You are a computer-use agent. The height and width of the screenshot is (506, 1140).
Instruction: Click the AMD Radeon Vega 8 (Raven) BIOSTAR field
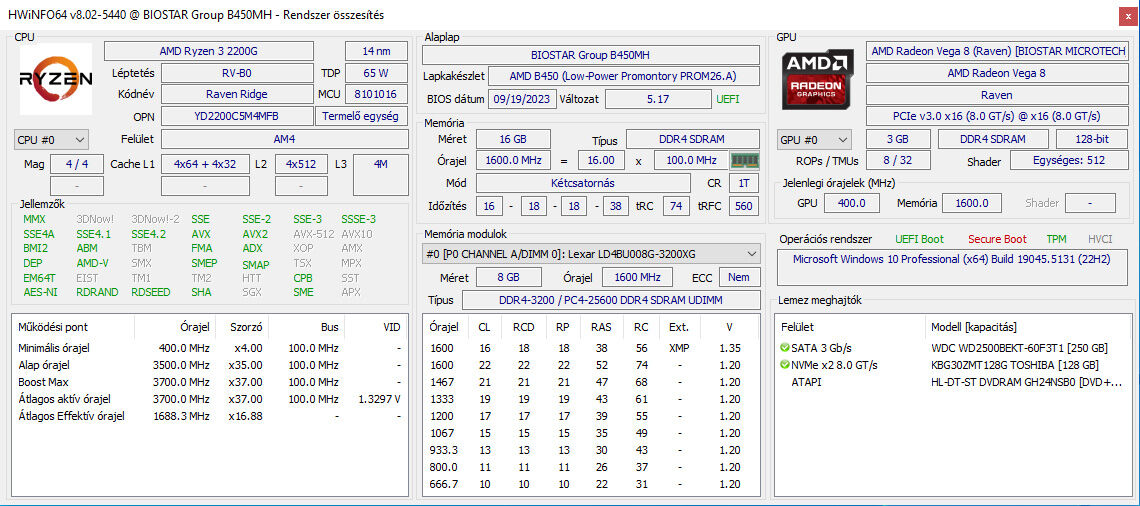997,51
